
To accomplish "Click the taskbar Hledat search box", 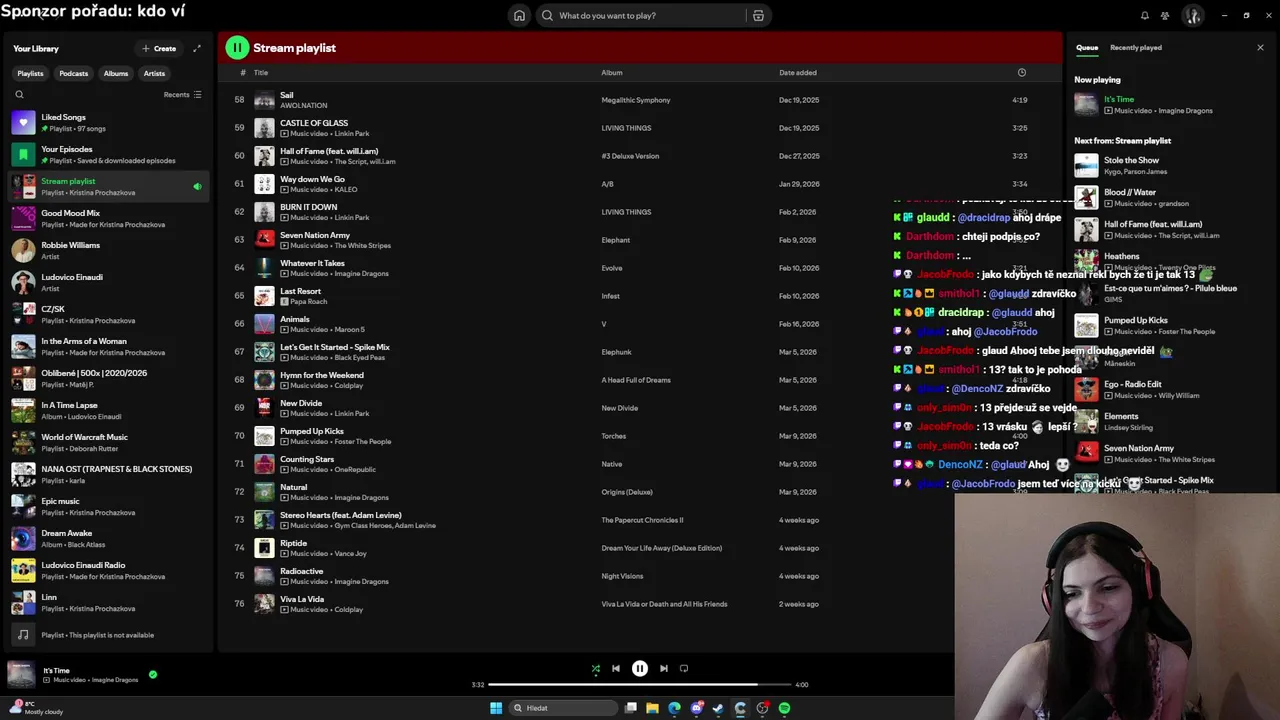I will (562, 708).
